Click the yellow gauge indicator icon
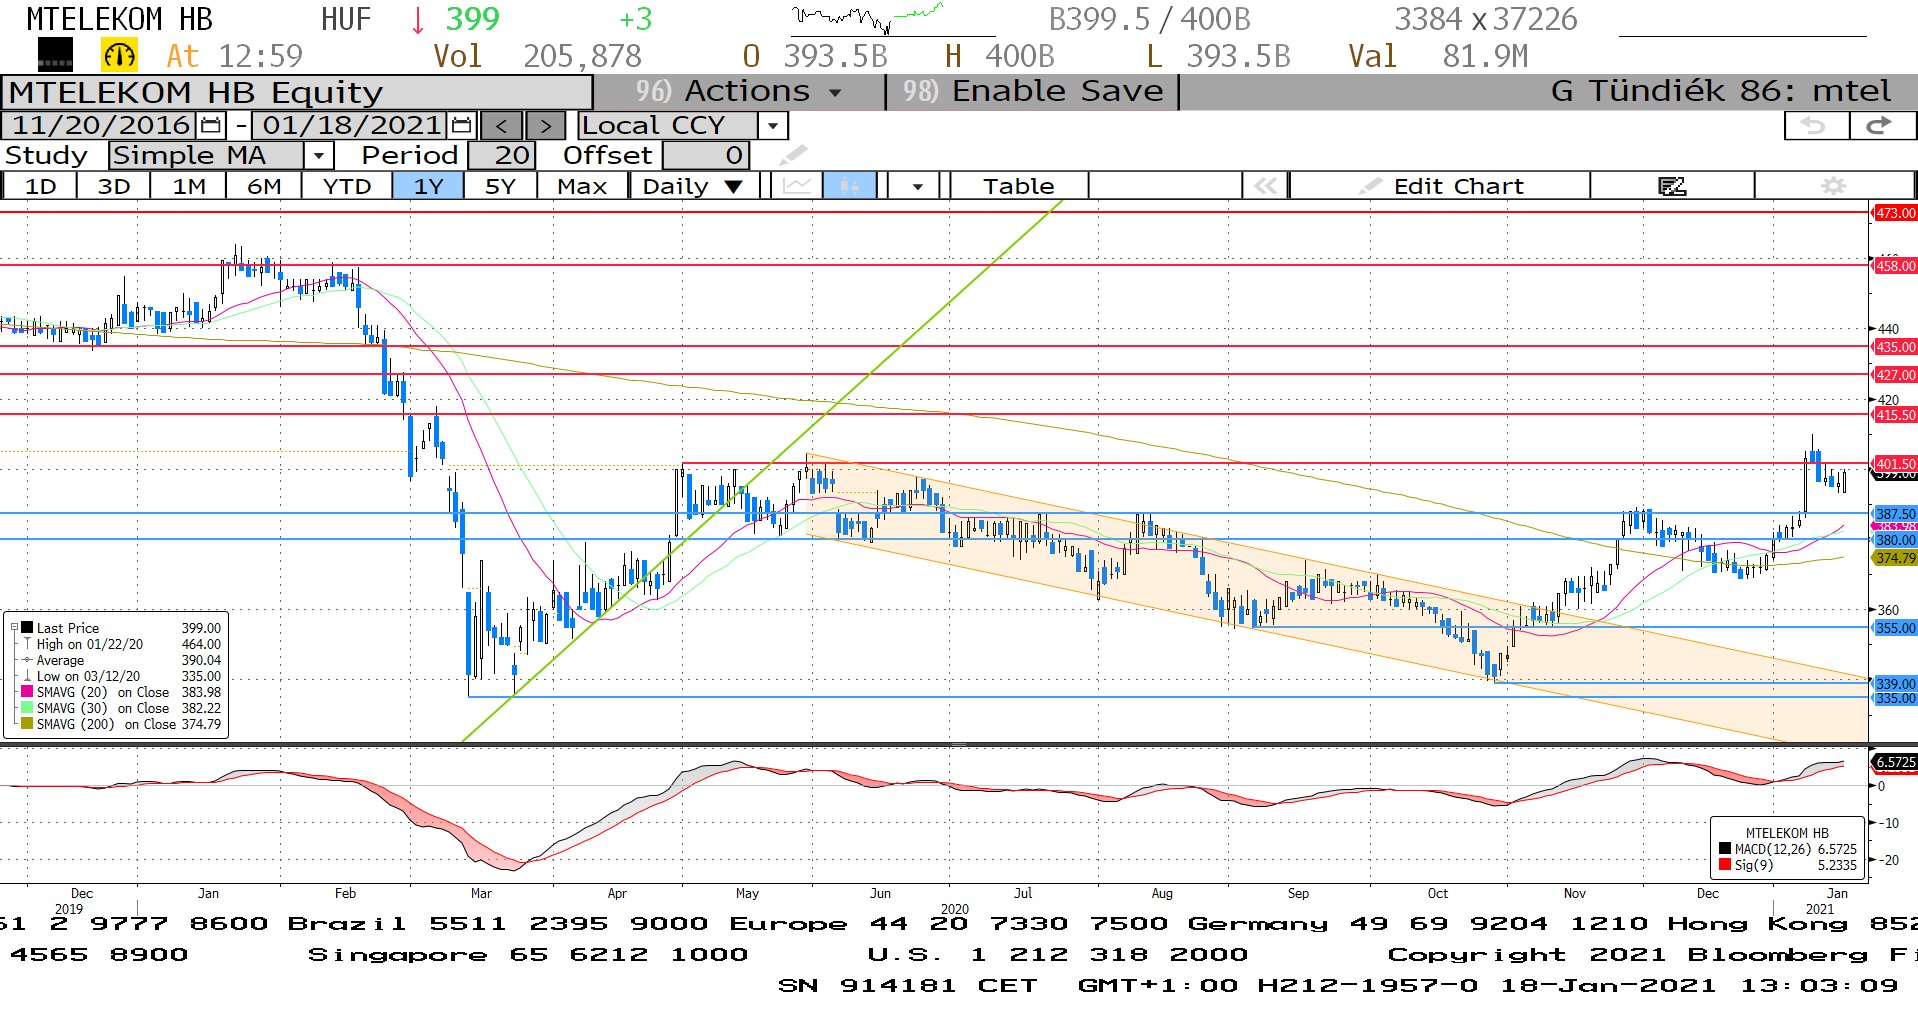This screenshot has height=1025, width=1918. coord(120,55)
